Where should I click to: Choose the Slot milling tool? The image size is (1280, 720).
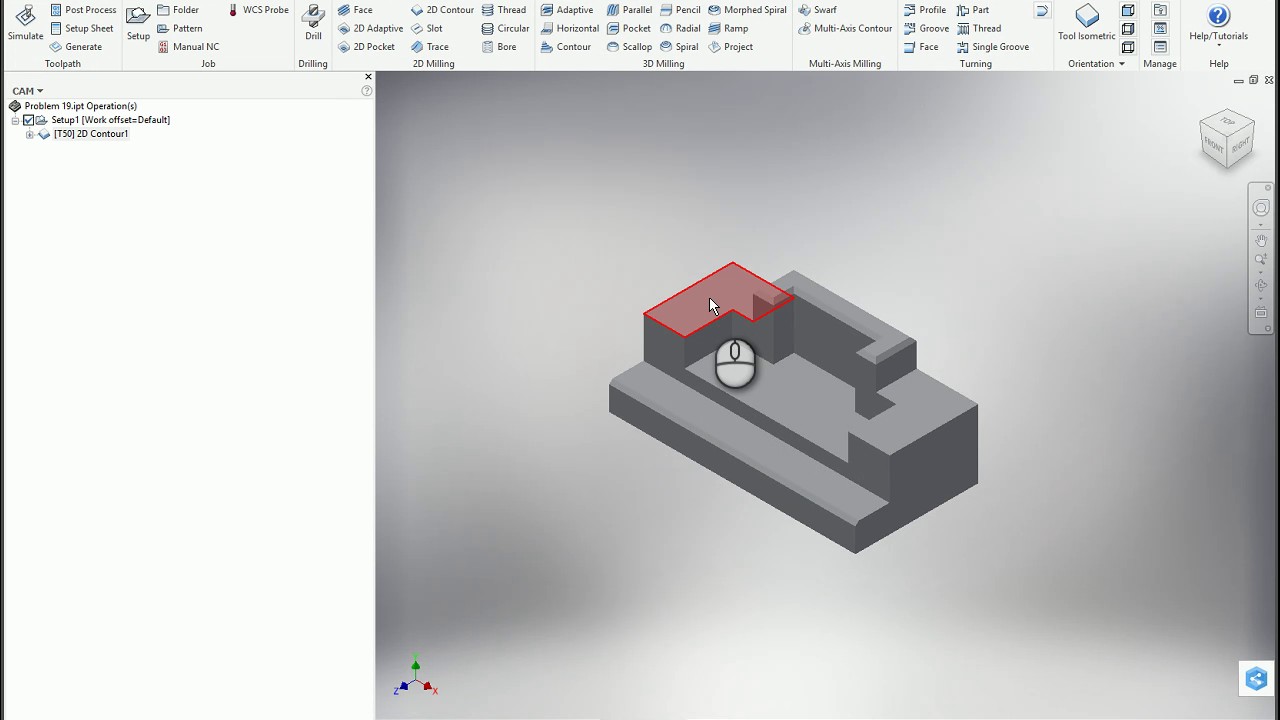click(x=427, y=28)
